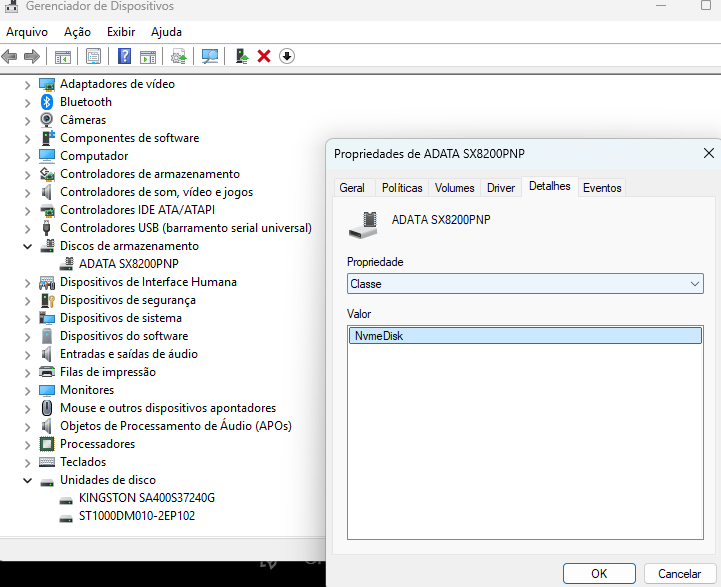The height and width of the screenshot is (587, 721).
Task: Open the Ajuda menu
Action: 166,32
